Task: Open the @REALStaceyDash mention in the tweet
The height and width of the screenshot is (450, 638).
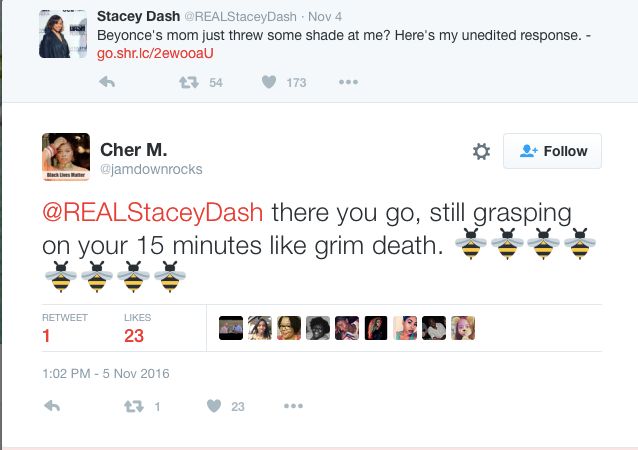Action: coord(153,214)
